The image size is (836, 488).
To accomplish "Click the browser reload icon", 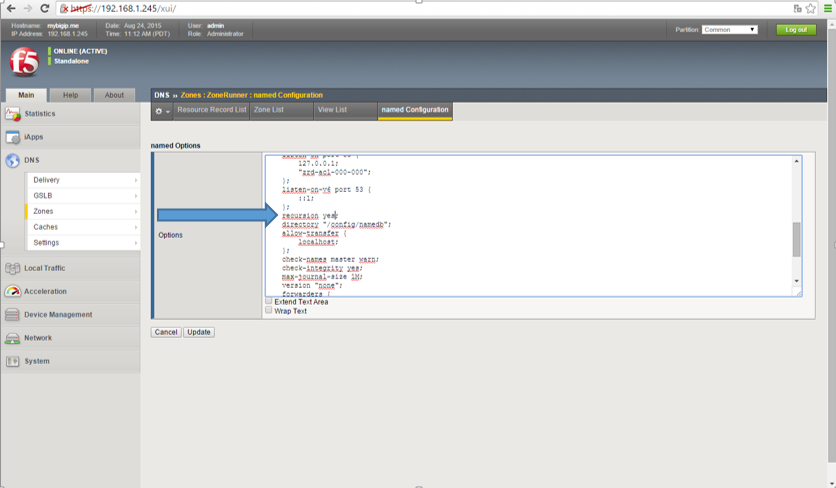I will 45,9.
